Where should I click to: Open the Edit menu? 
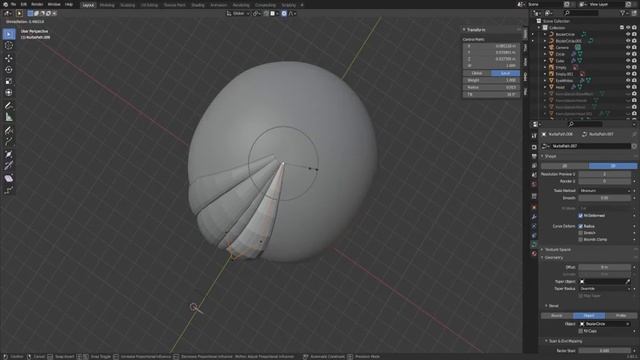tap(24, 4)
